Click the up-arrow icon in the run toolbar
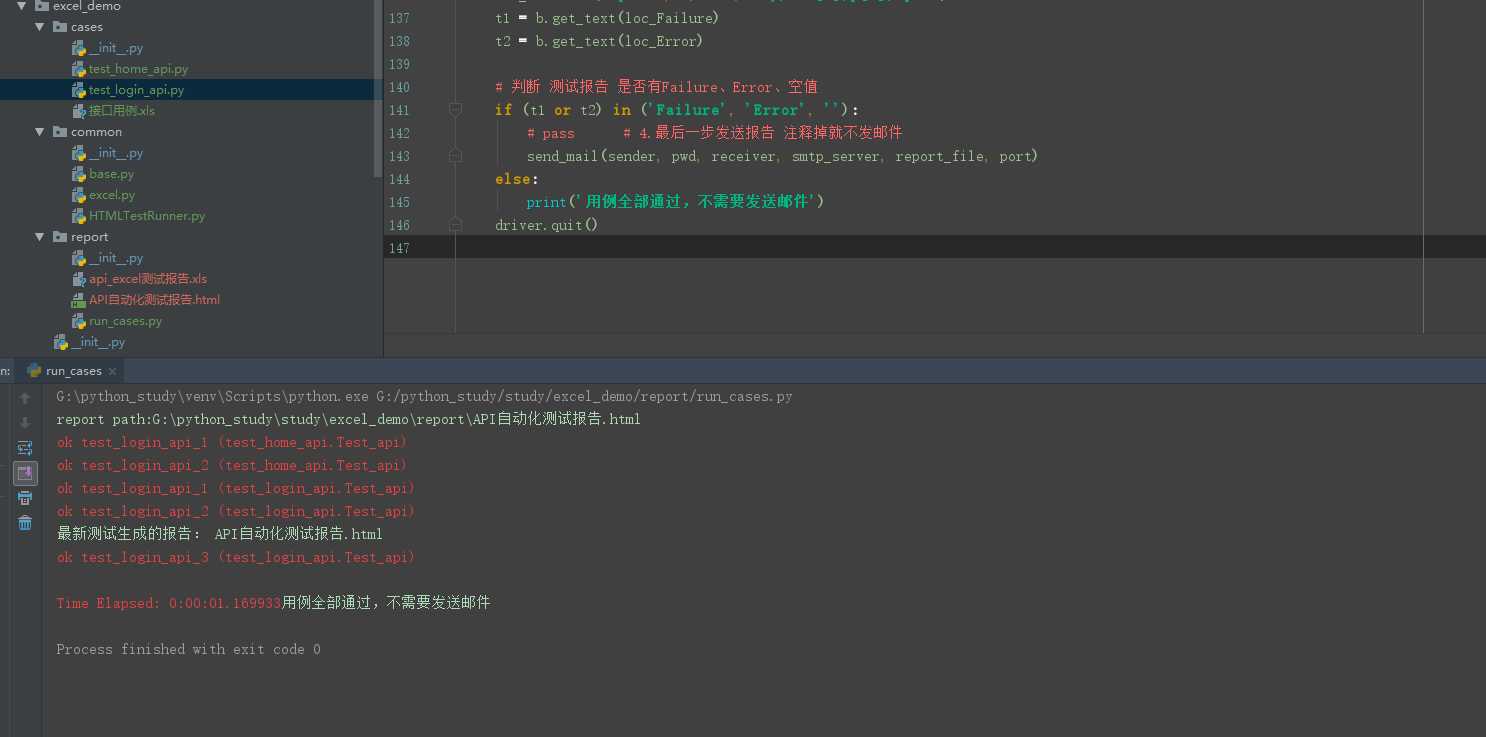The width and height of the screenshot is (1486, 737). coord(25,398)
